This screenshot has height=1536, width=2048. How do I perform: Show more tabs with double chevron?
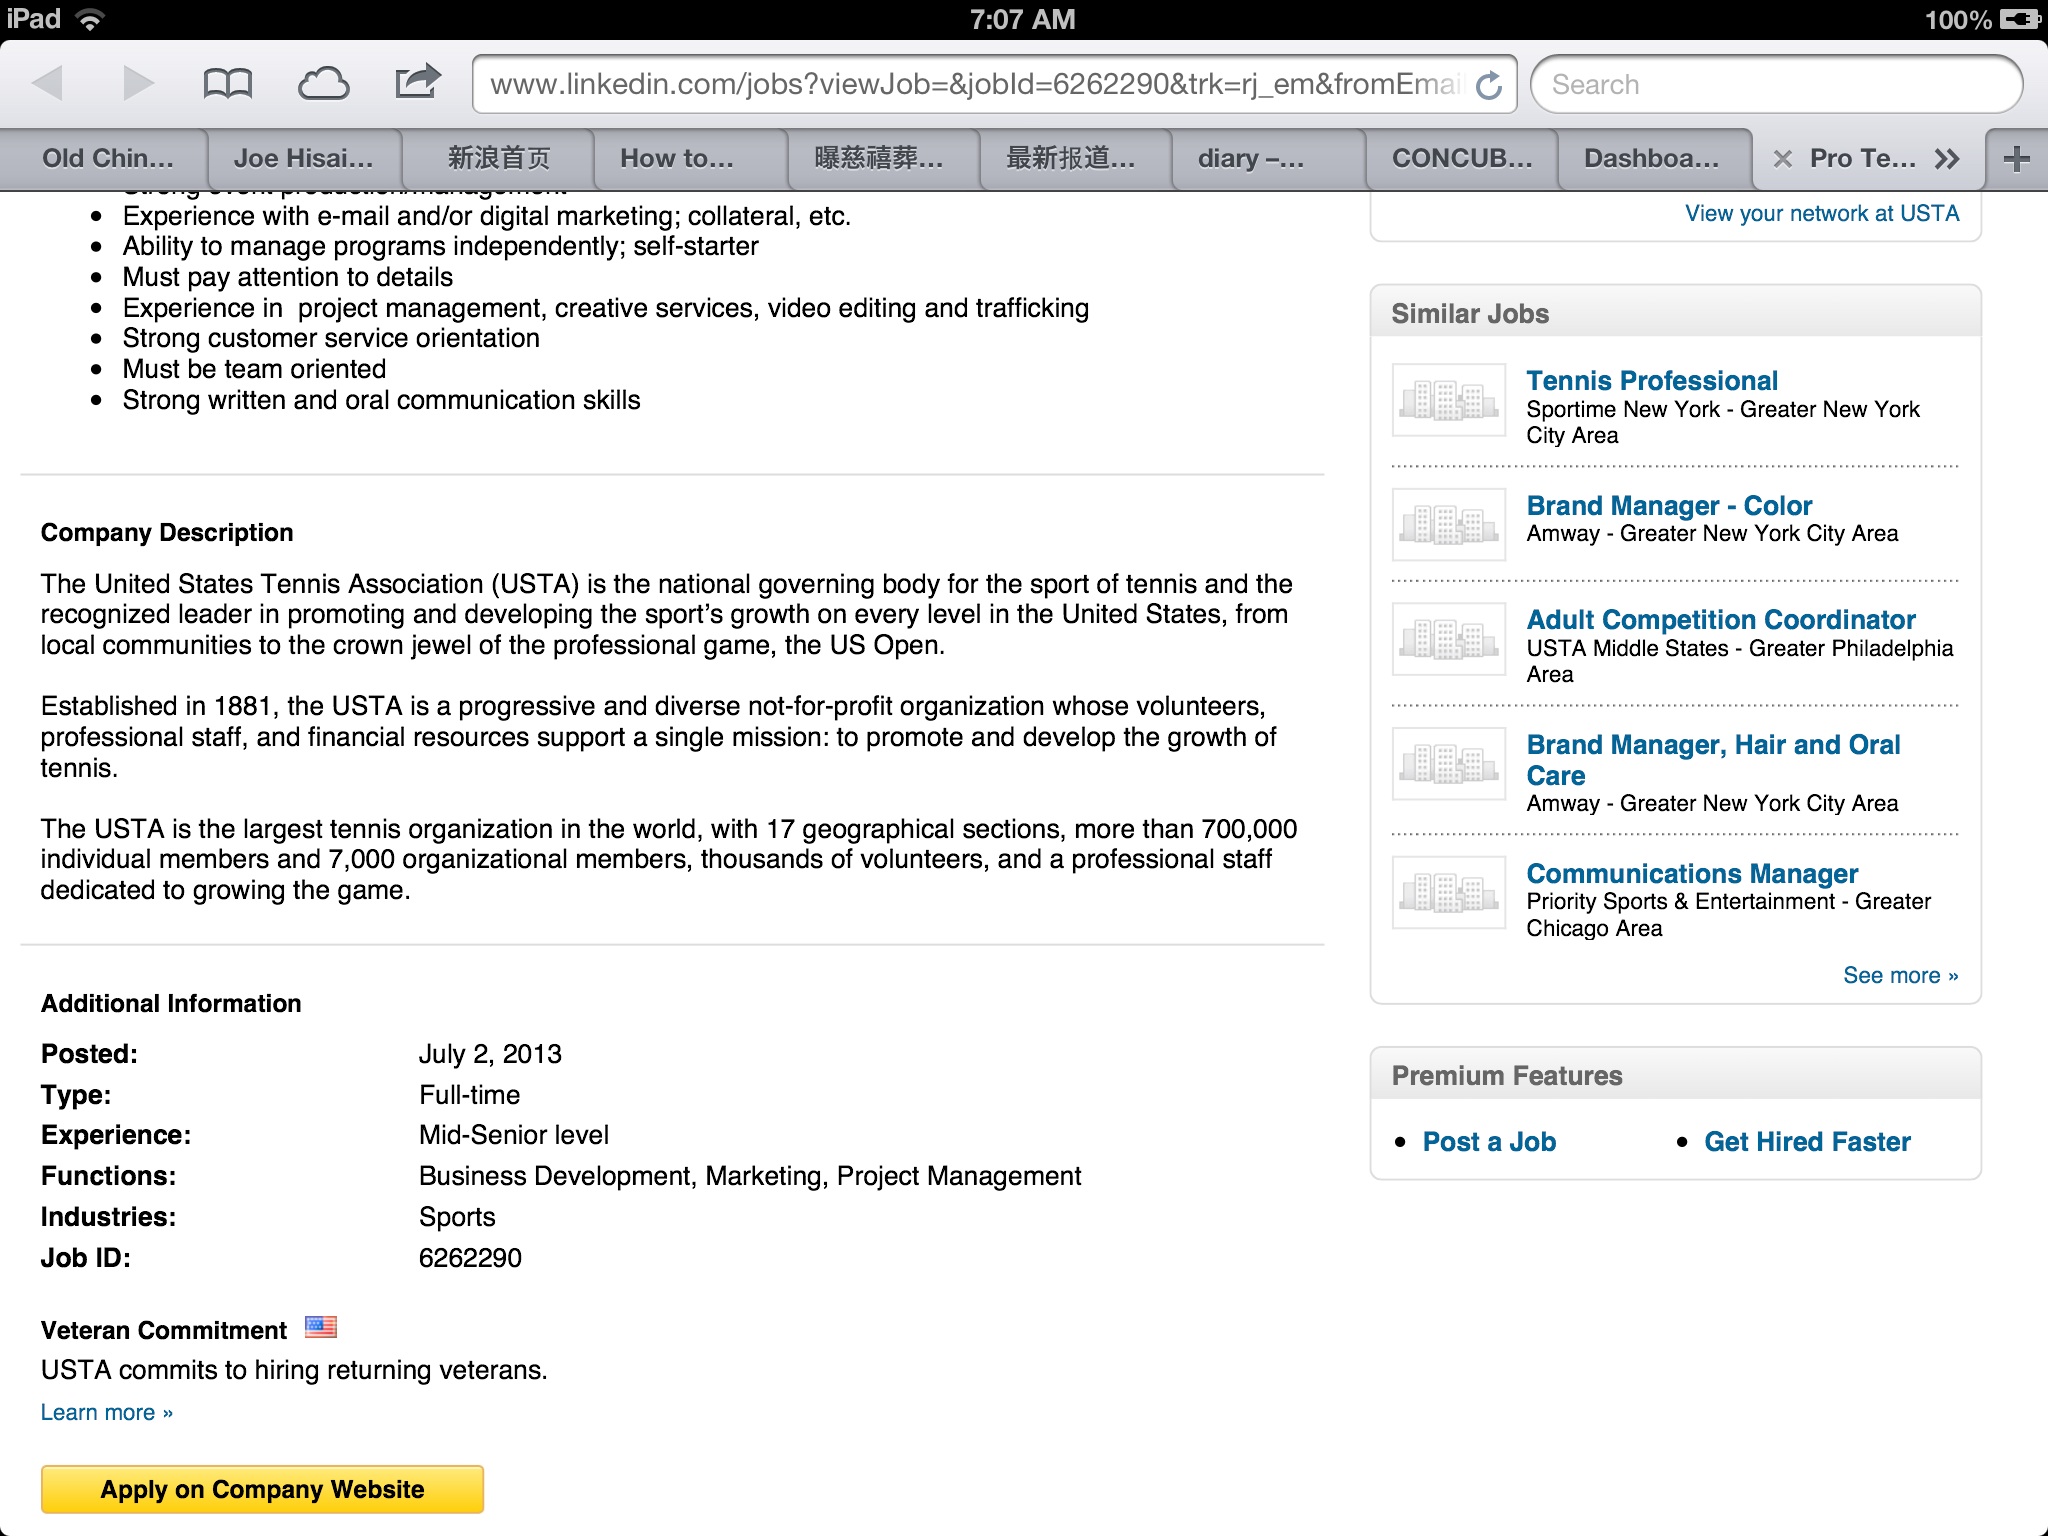tap(1946, 159)
